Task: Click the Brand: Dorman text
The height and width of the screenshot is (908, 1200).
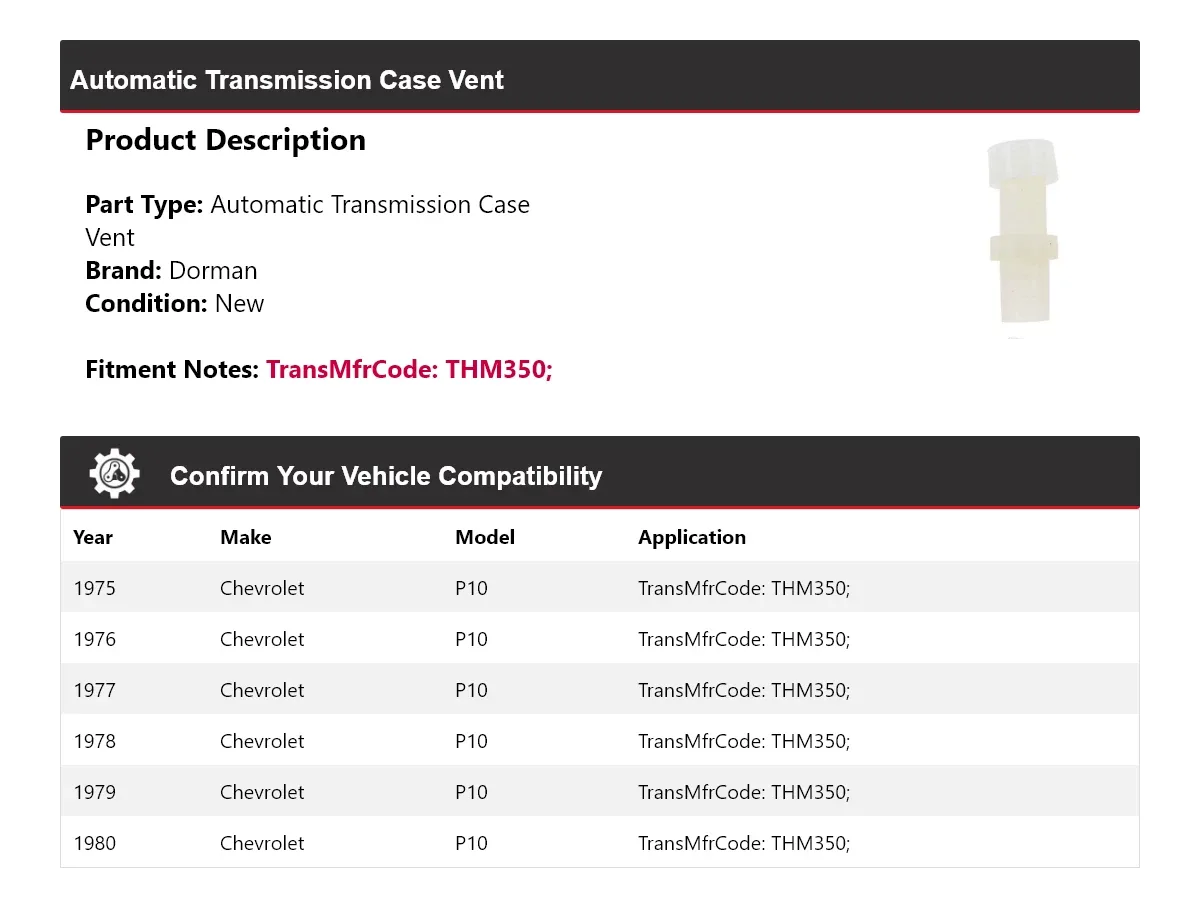Action: (x=171, y=270)
